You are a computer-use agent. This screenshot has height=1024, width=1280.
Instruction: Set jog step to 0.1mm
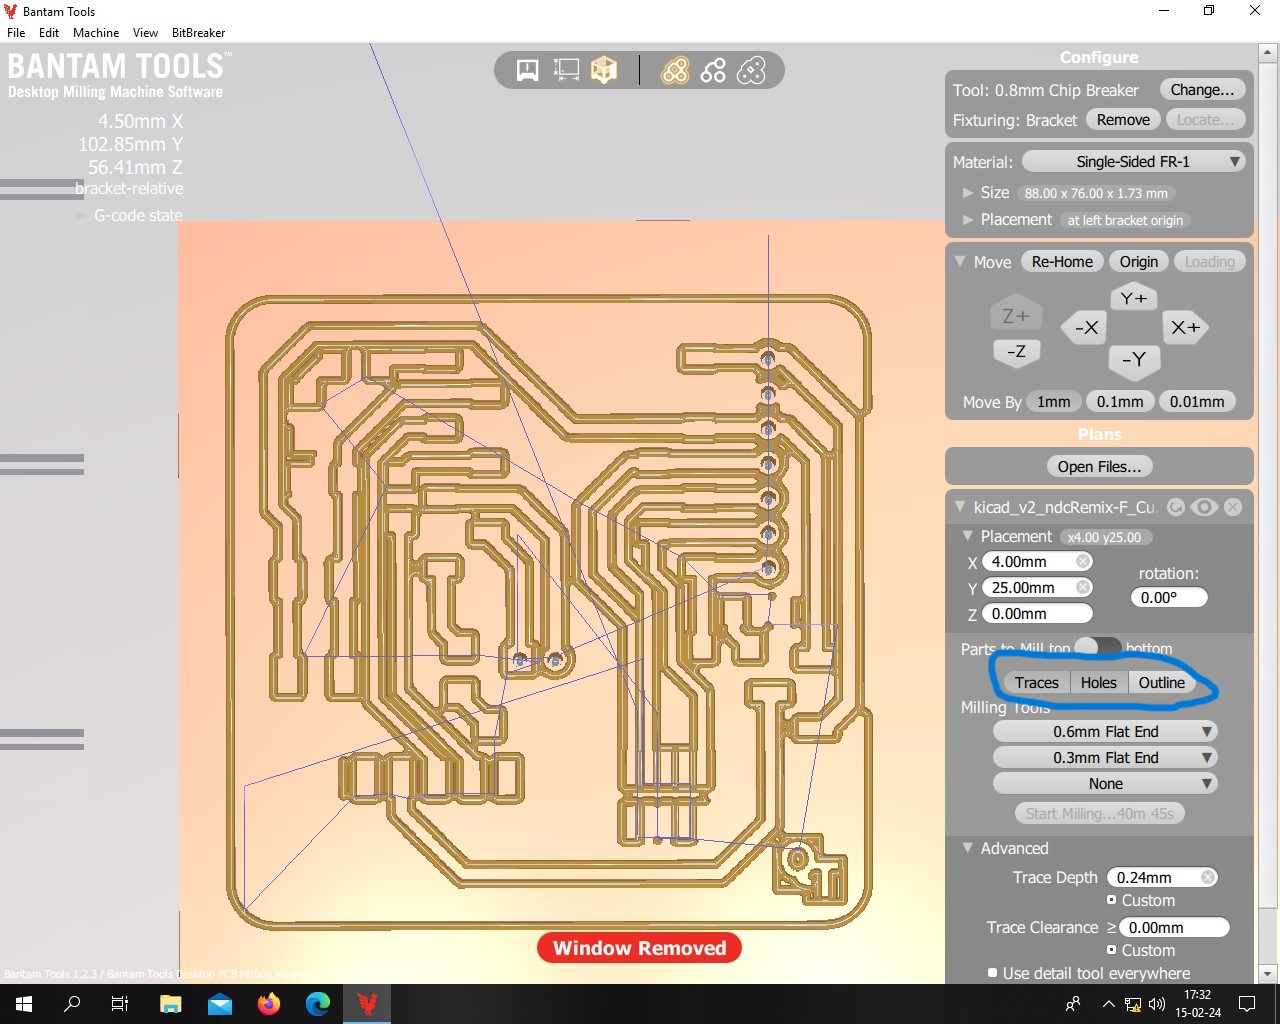(1119, 401)
